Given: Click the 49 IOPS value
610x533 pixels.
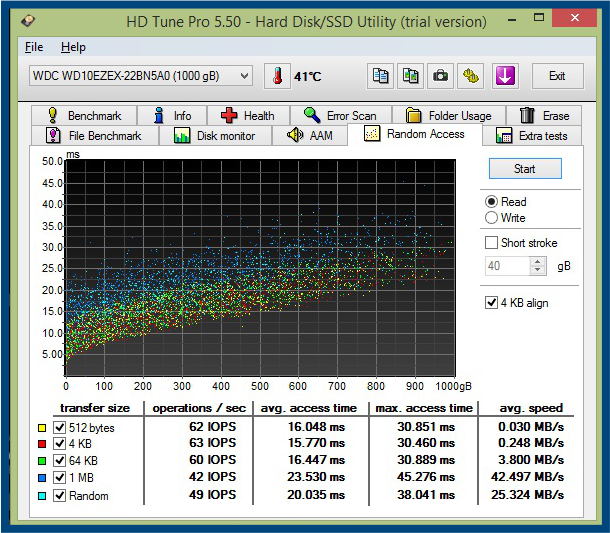Looking at the screenshot, I should click(x=212, y=494).
